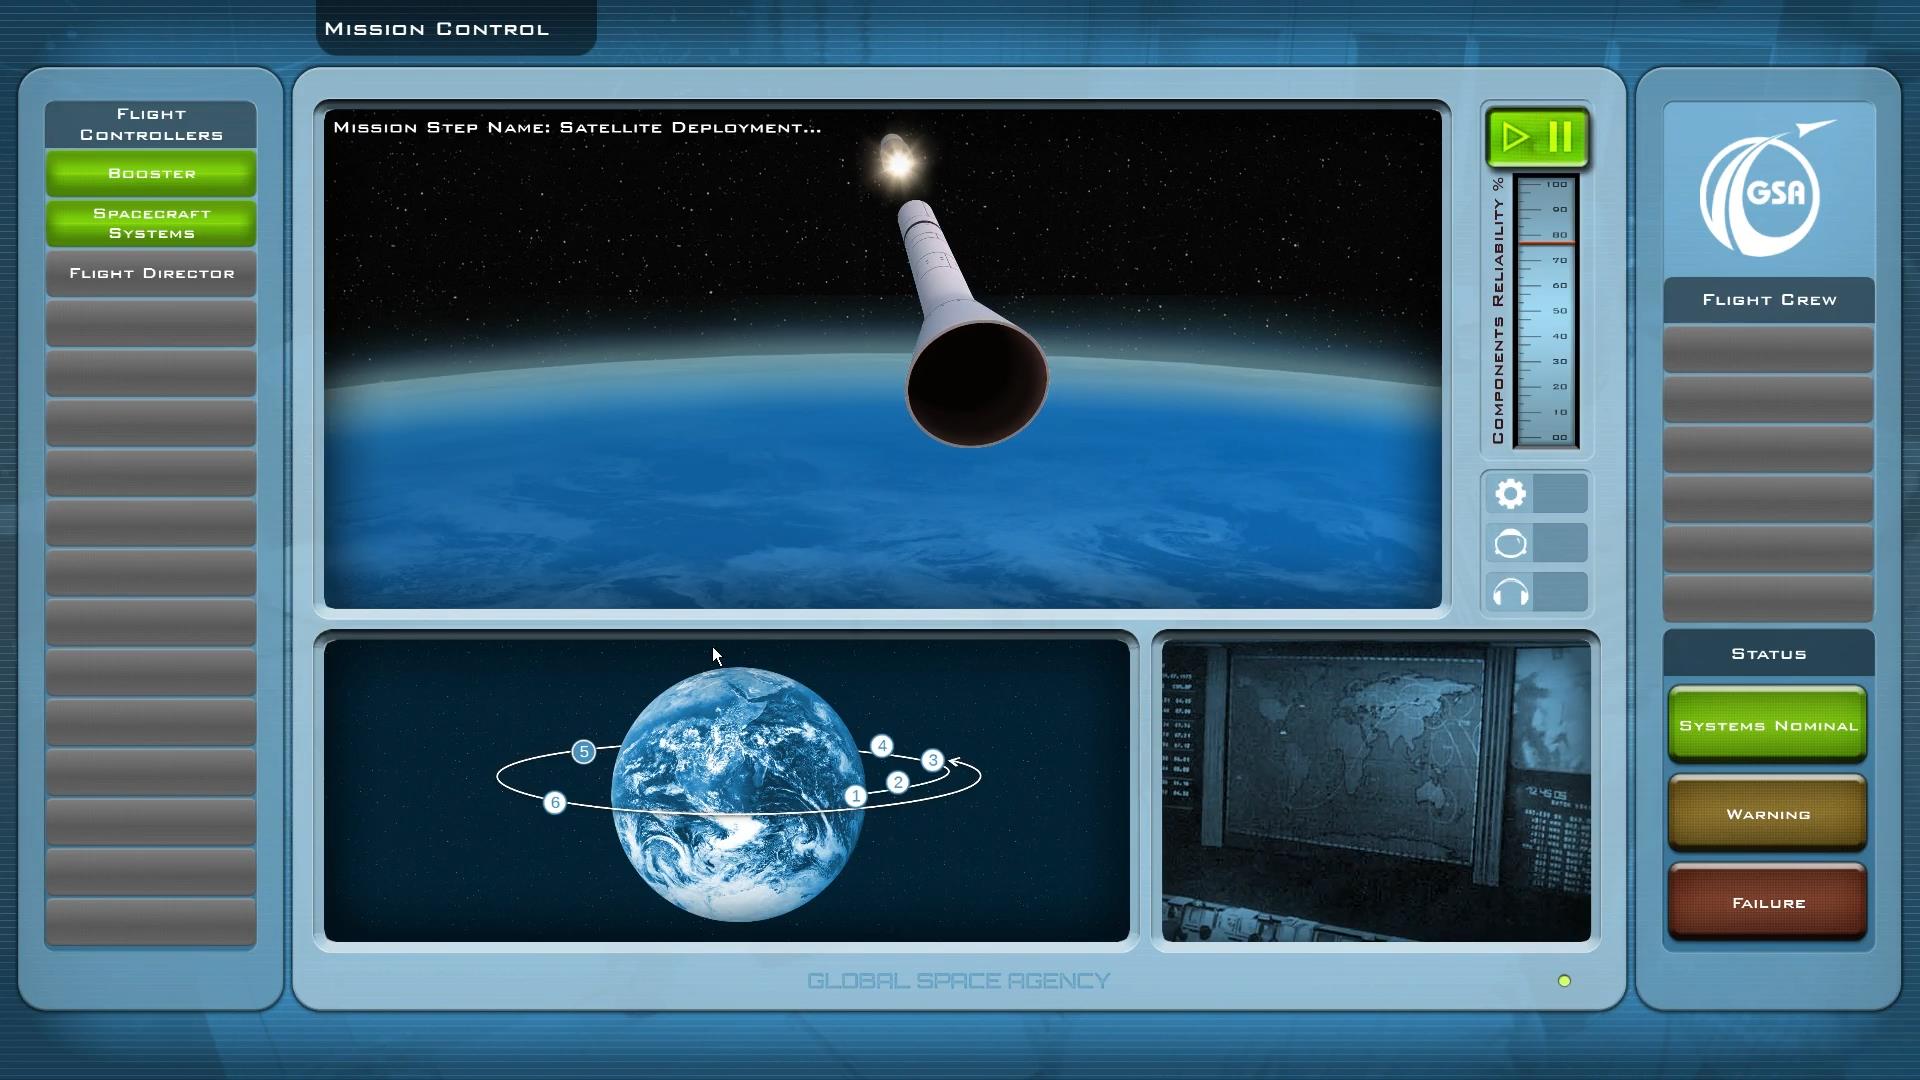Choose the Spacecraft Systems controller
Viewport: 1920px width, 1080px height.
pos(151,223)
